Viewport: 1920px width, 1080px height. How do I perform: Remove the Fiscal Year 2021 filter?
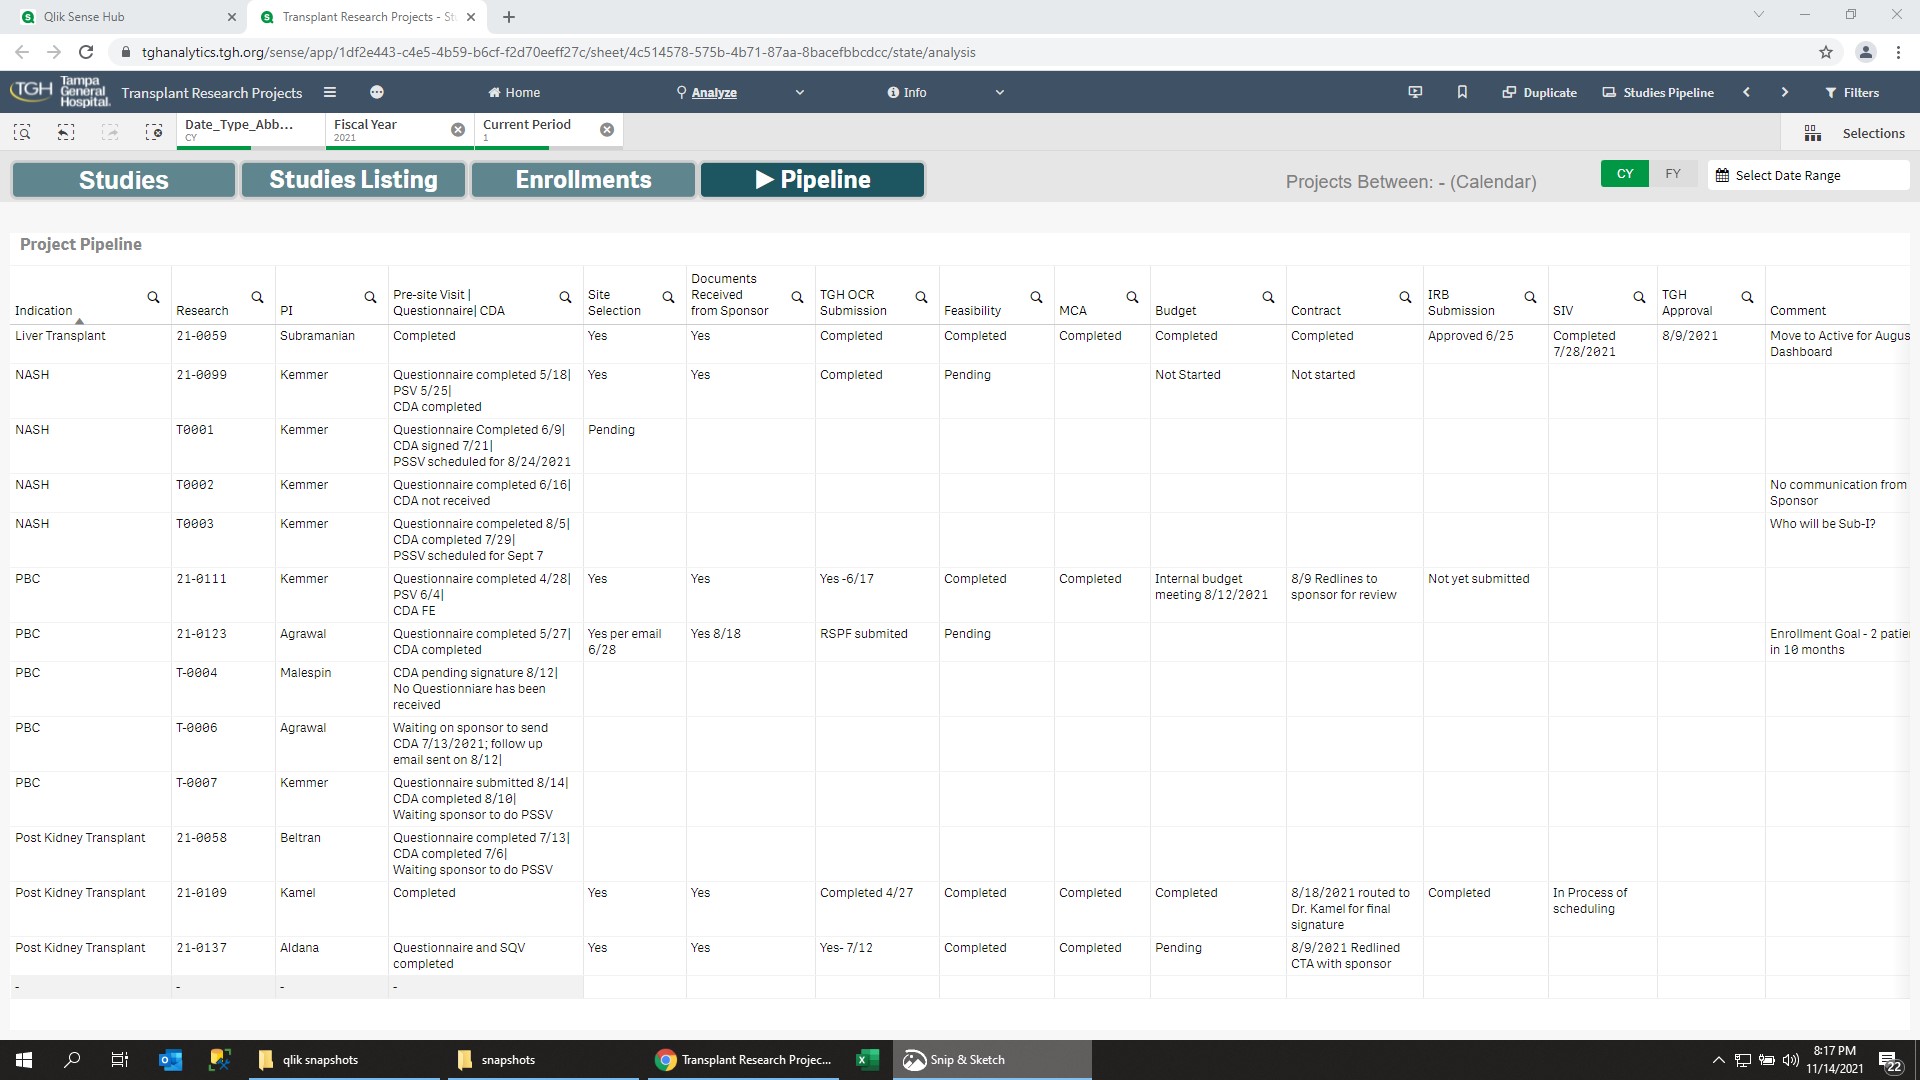458,129
